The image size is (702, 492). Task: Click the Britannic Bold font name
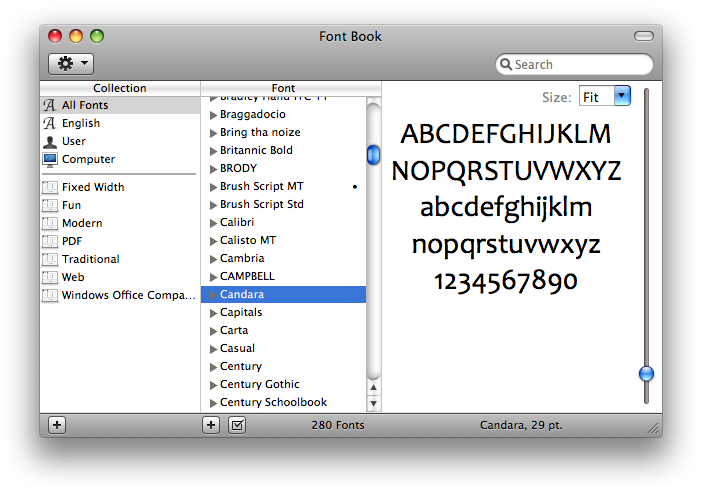(x=256, y=150)
